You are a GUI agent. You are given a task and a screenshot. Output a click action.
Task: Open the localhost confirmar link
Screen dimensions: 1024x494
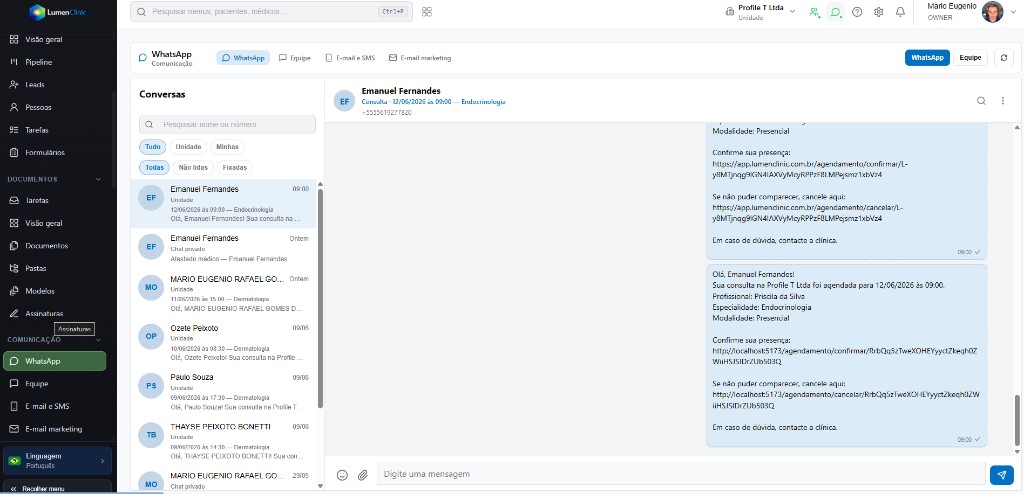(x=845, y=356)
